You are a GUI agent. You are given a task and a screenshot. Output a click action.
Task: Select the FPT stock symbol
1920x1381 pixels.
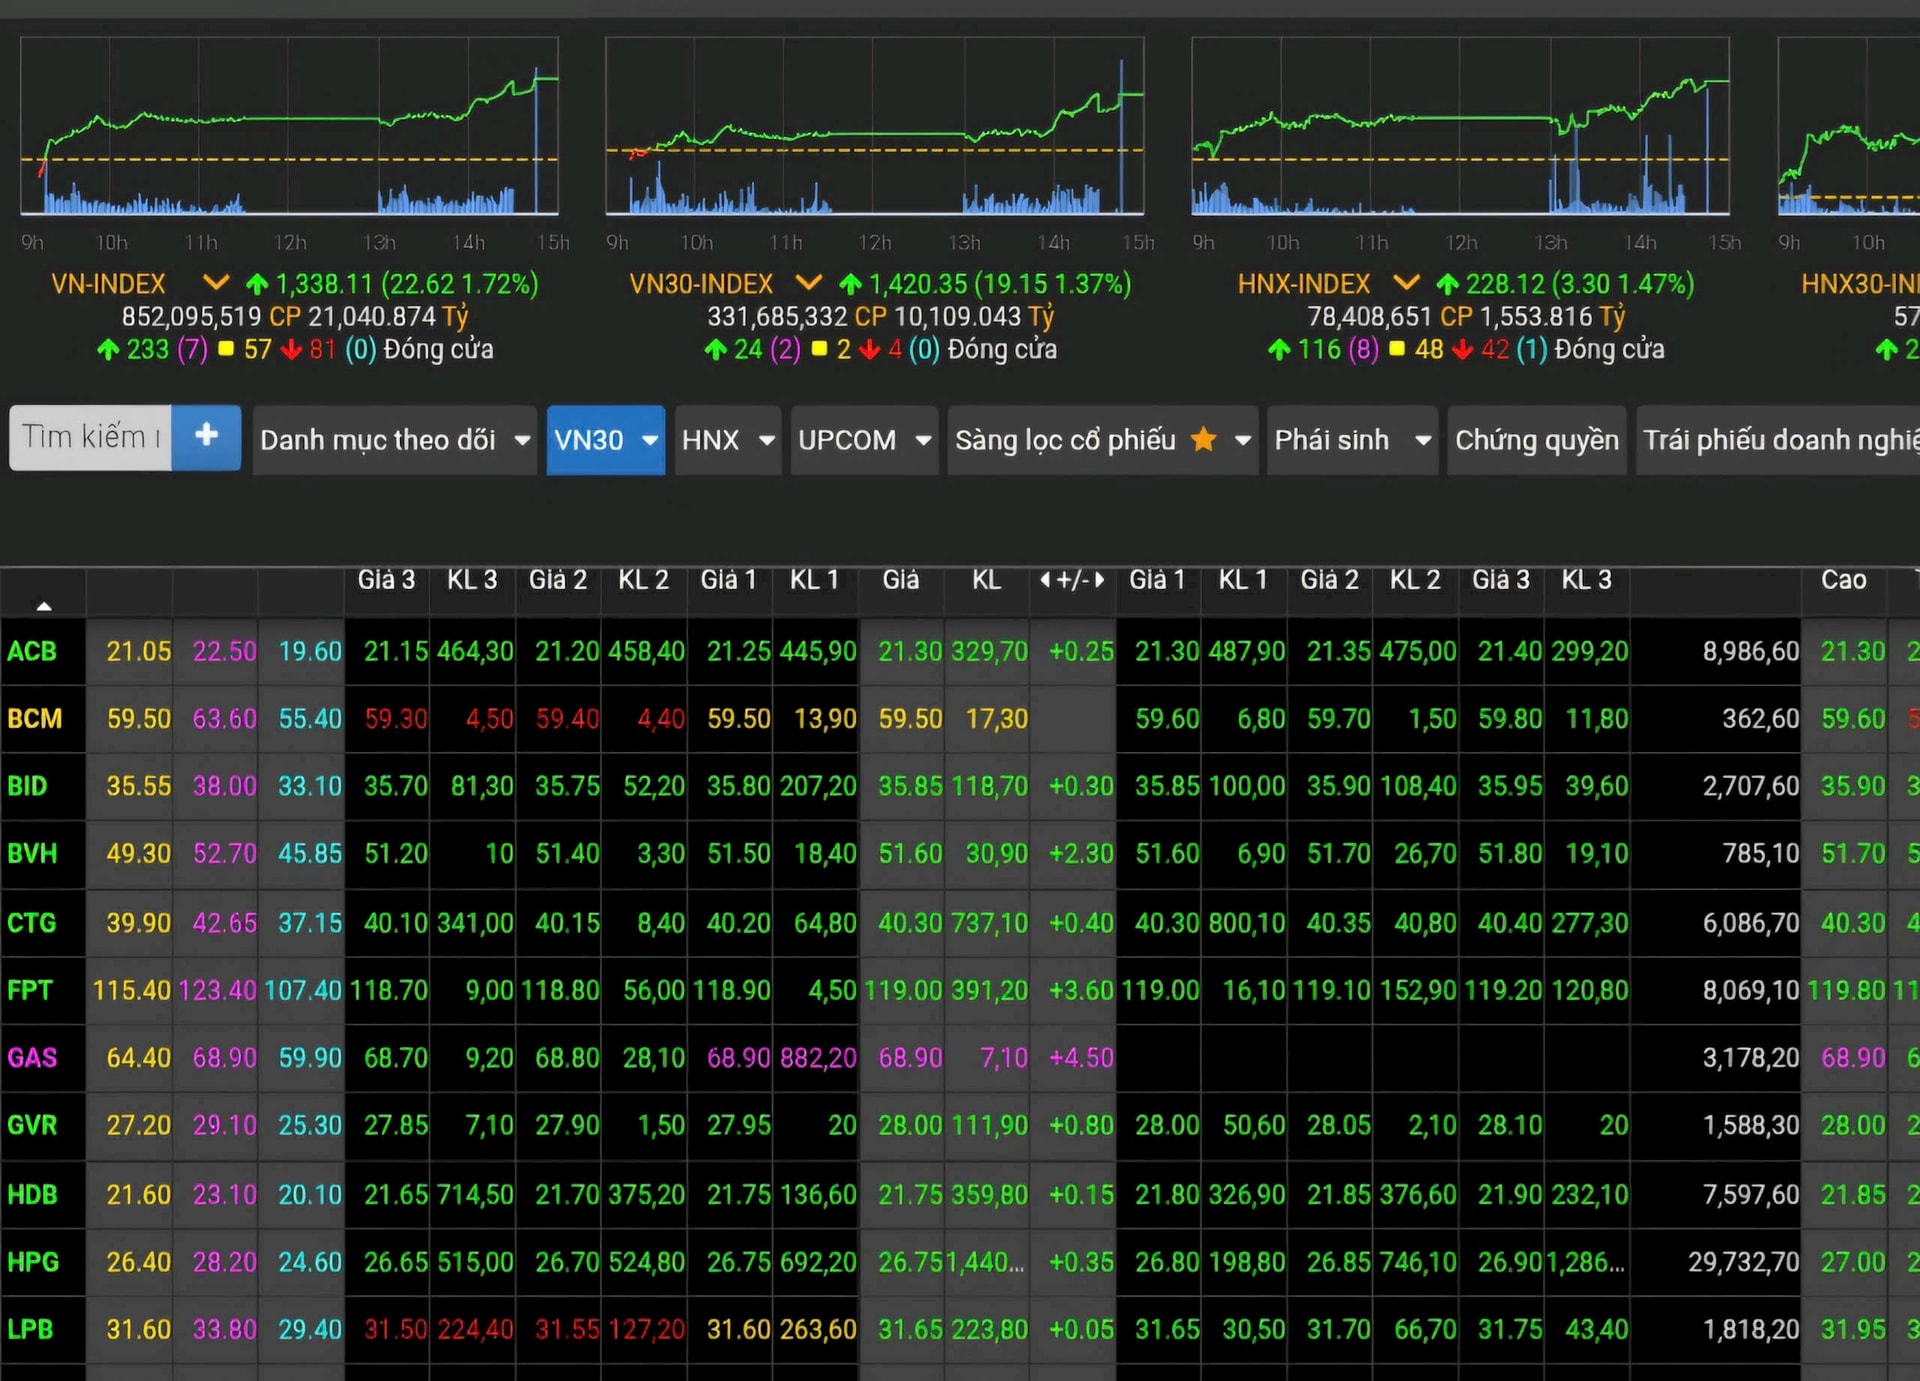(x=30, y=991)
